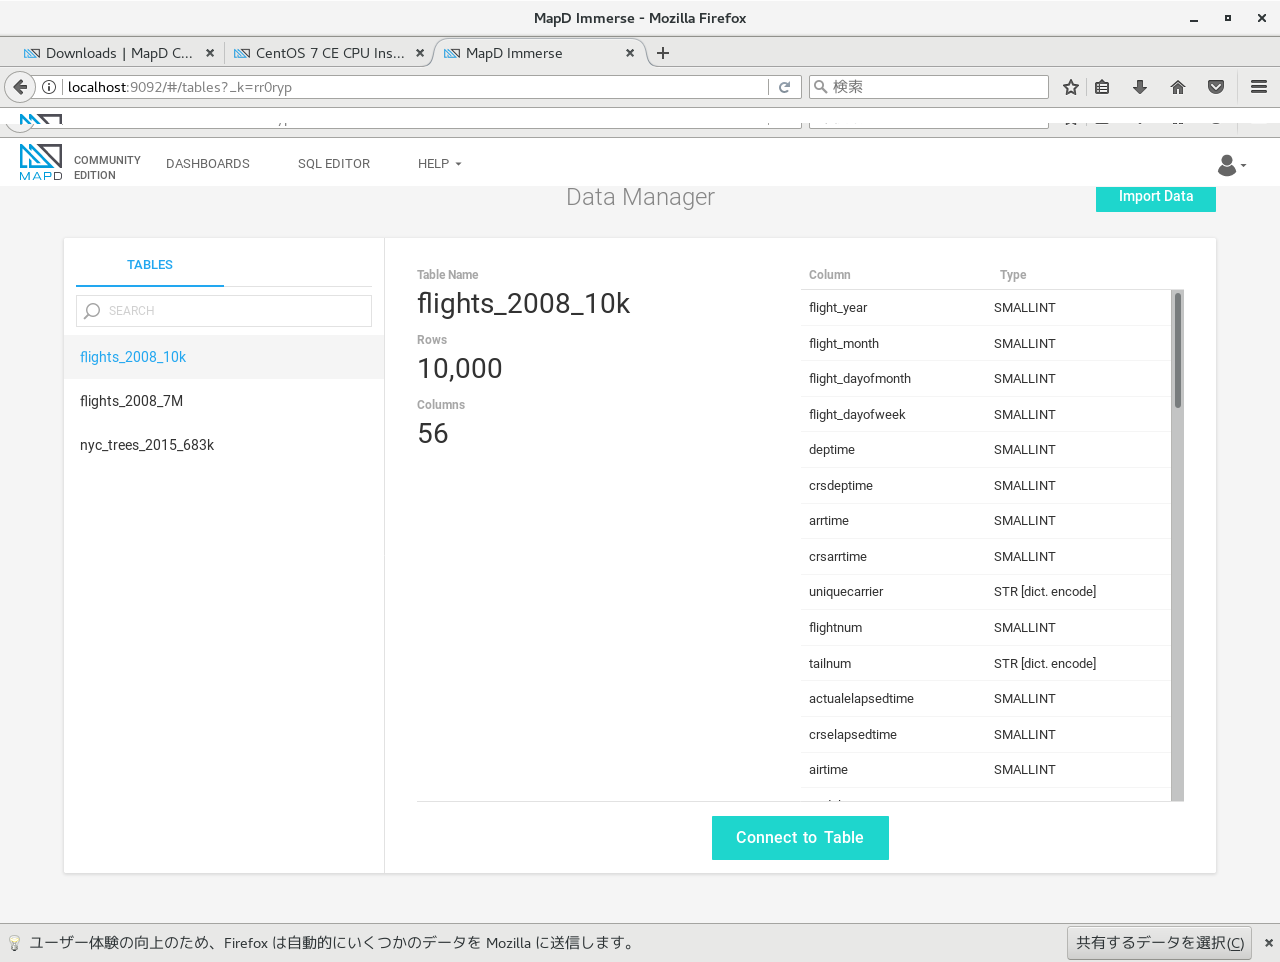
Task: Go to Firefox home page icon
Action: [1178, 87]
